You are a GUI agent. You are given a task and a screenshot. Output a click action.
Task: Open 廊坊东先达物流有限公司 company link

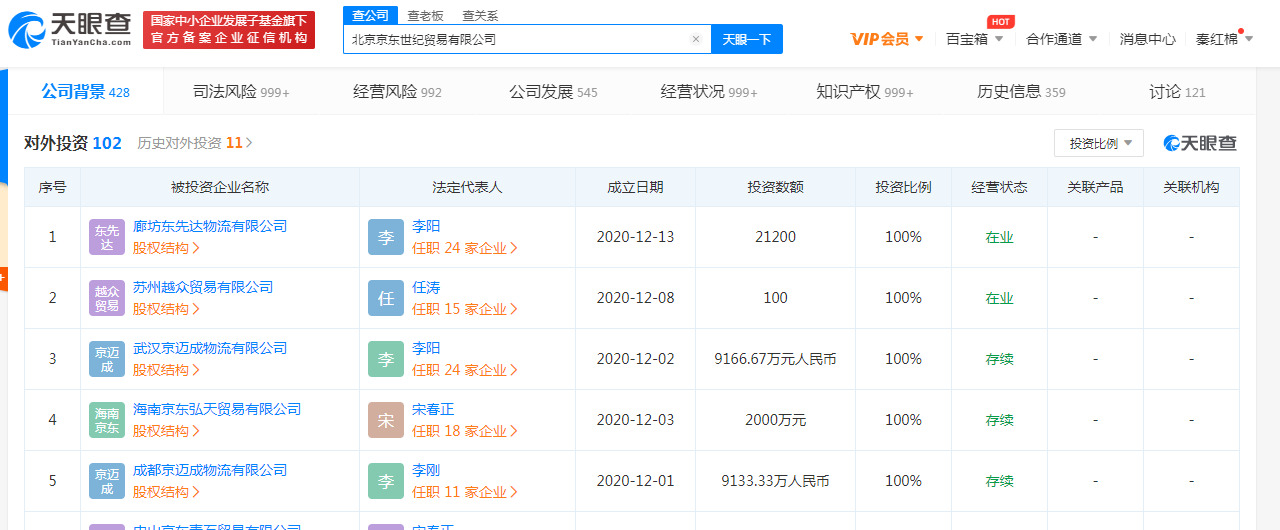210,226
